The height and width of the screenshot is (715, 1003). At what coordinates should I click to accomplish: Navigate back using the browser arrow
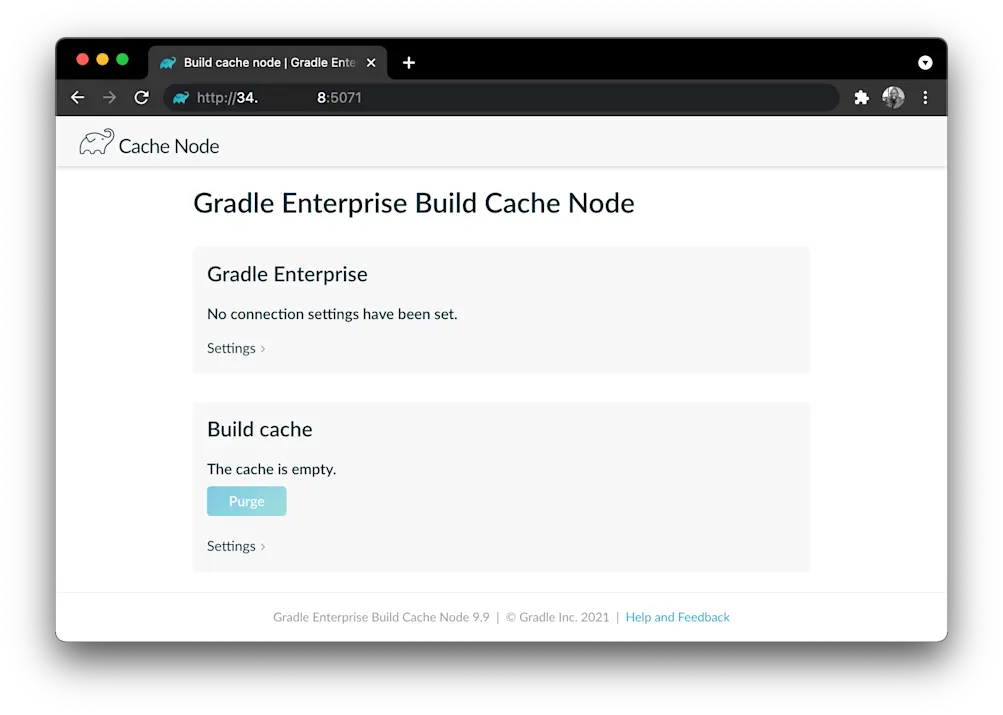point(77,97)
